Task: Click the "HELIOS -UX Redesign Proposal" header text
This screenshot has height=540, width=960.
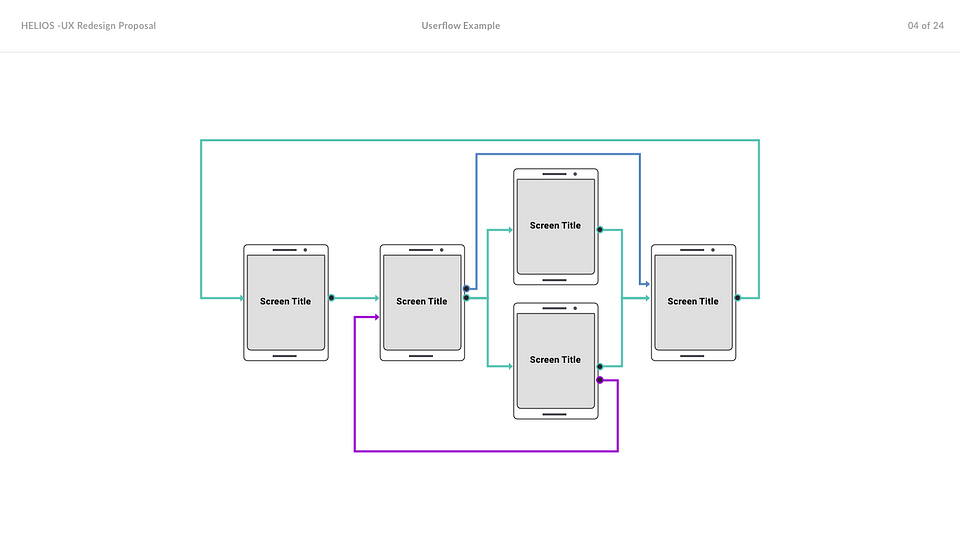Action: tap(88, 26)
